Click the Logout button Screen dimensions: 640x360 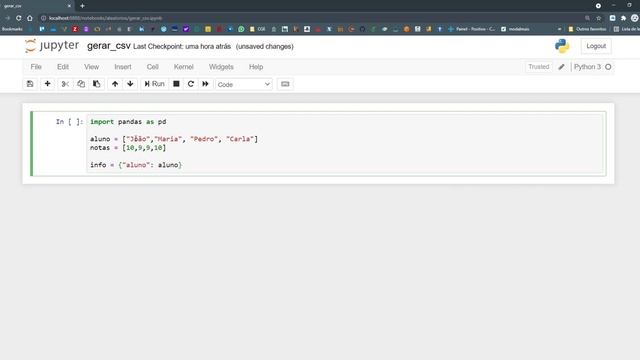(596, 46)
